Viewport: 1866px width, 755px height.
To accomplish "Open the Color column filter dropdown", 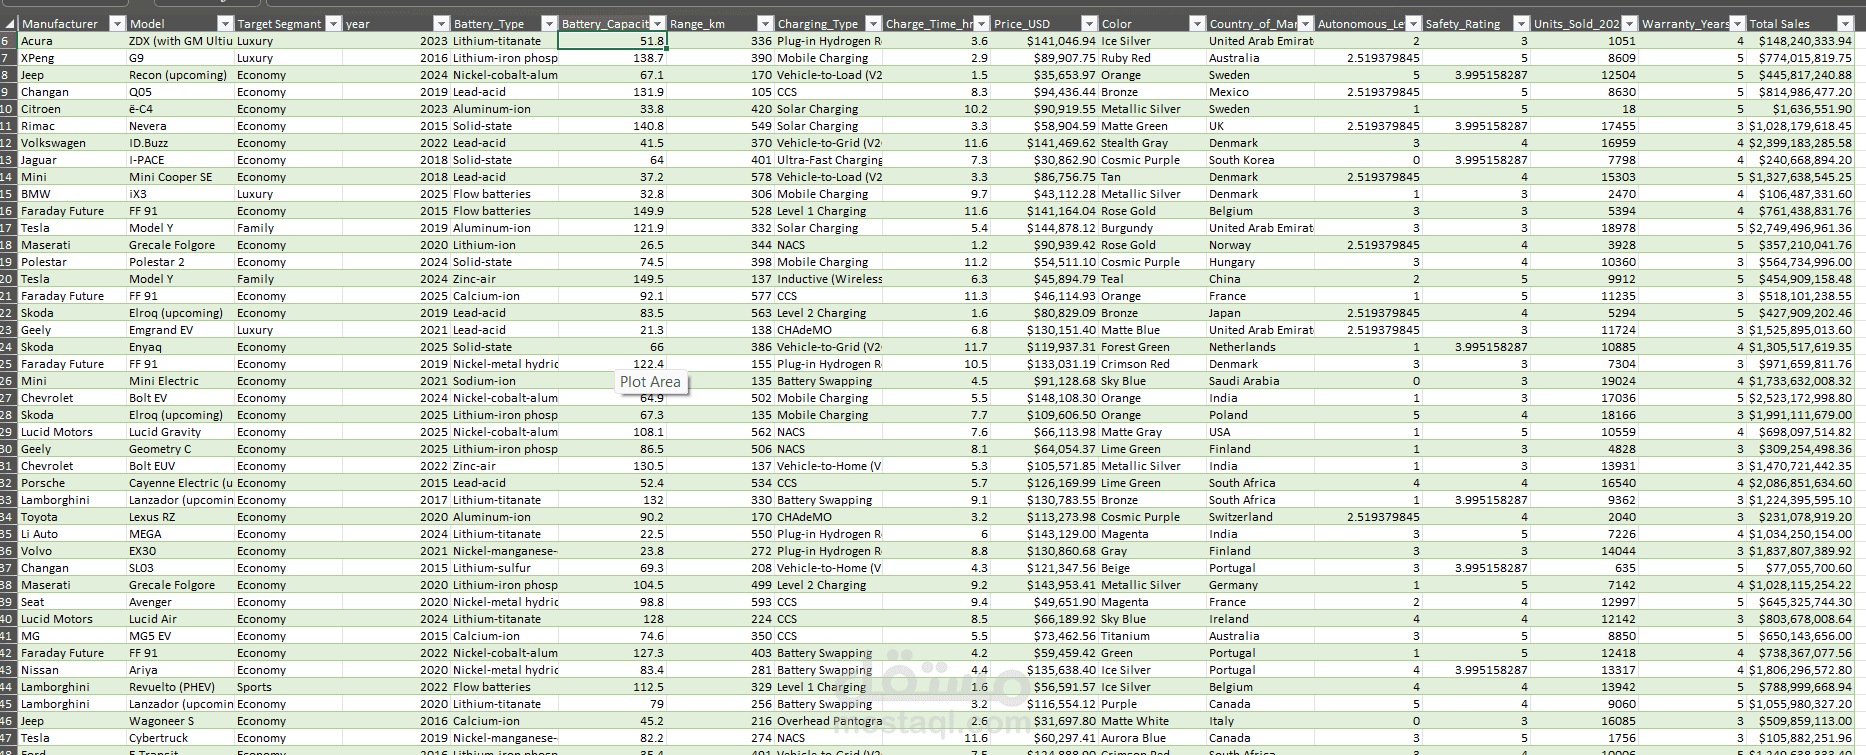I will point(1197,23).
